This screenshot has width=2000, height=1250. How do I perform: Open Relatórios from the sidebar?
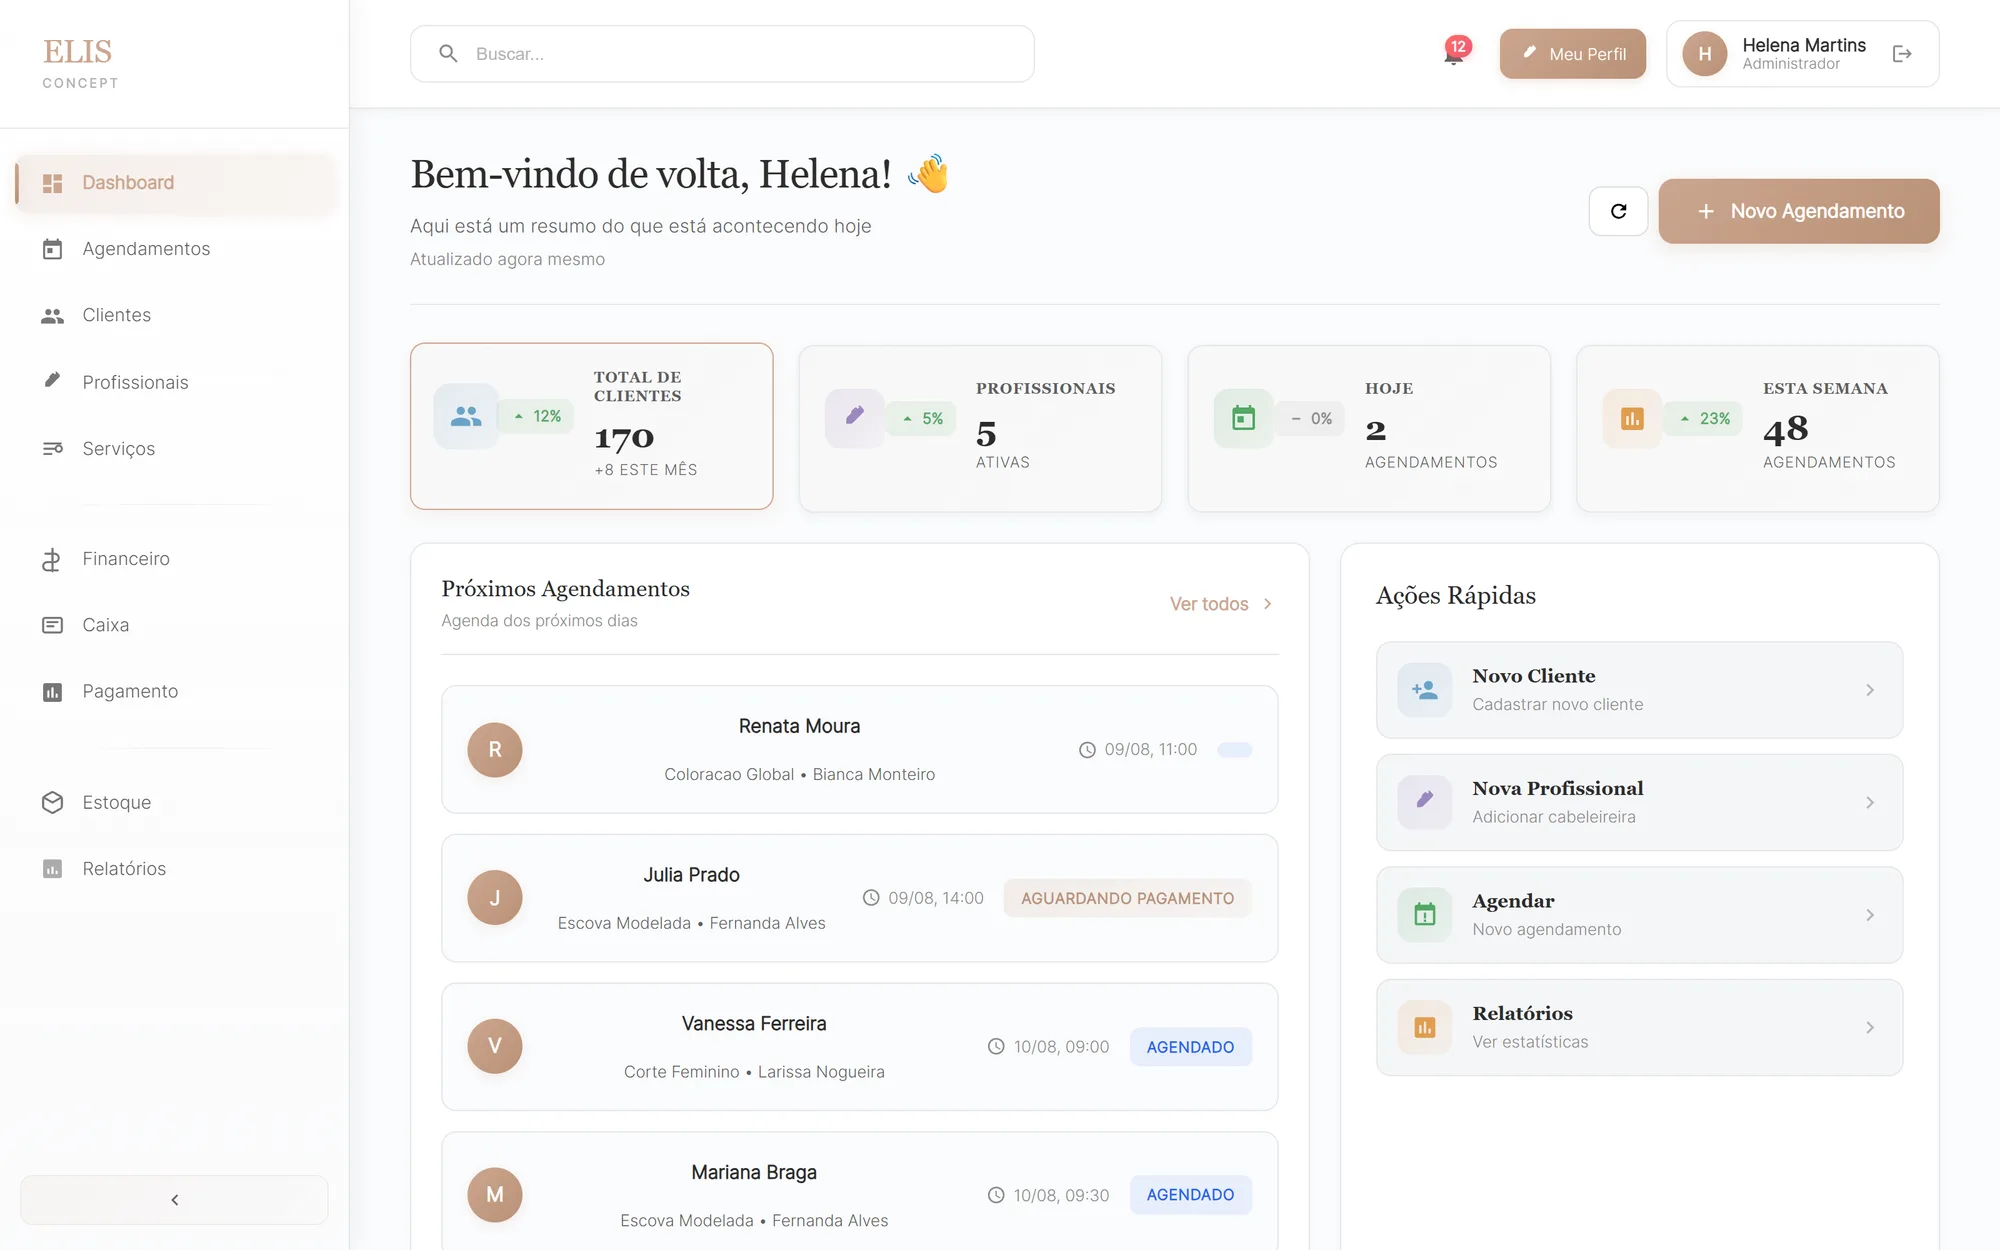176,869
